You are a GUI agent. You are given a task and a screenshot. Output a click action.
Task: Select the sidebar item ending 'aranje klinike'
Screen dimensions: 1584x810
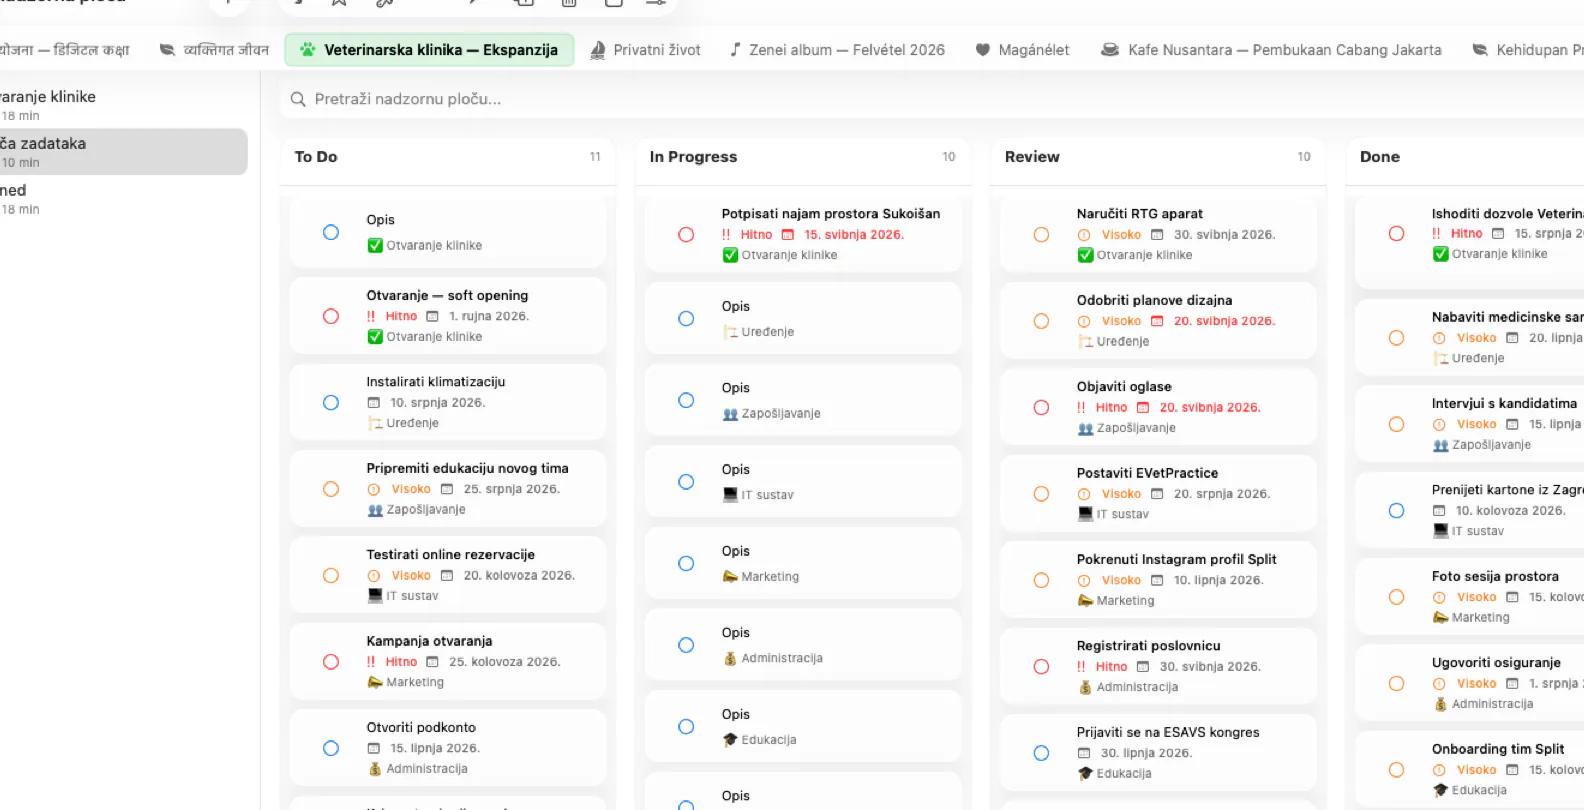click(123, 105)
